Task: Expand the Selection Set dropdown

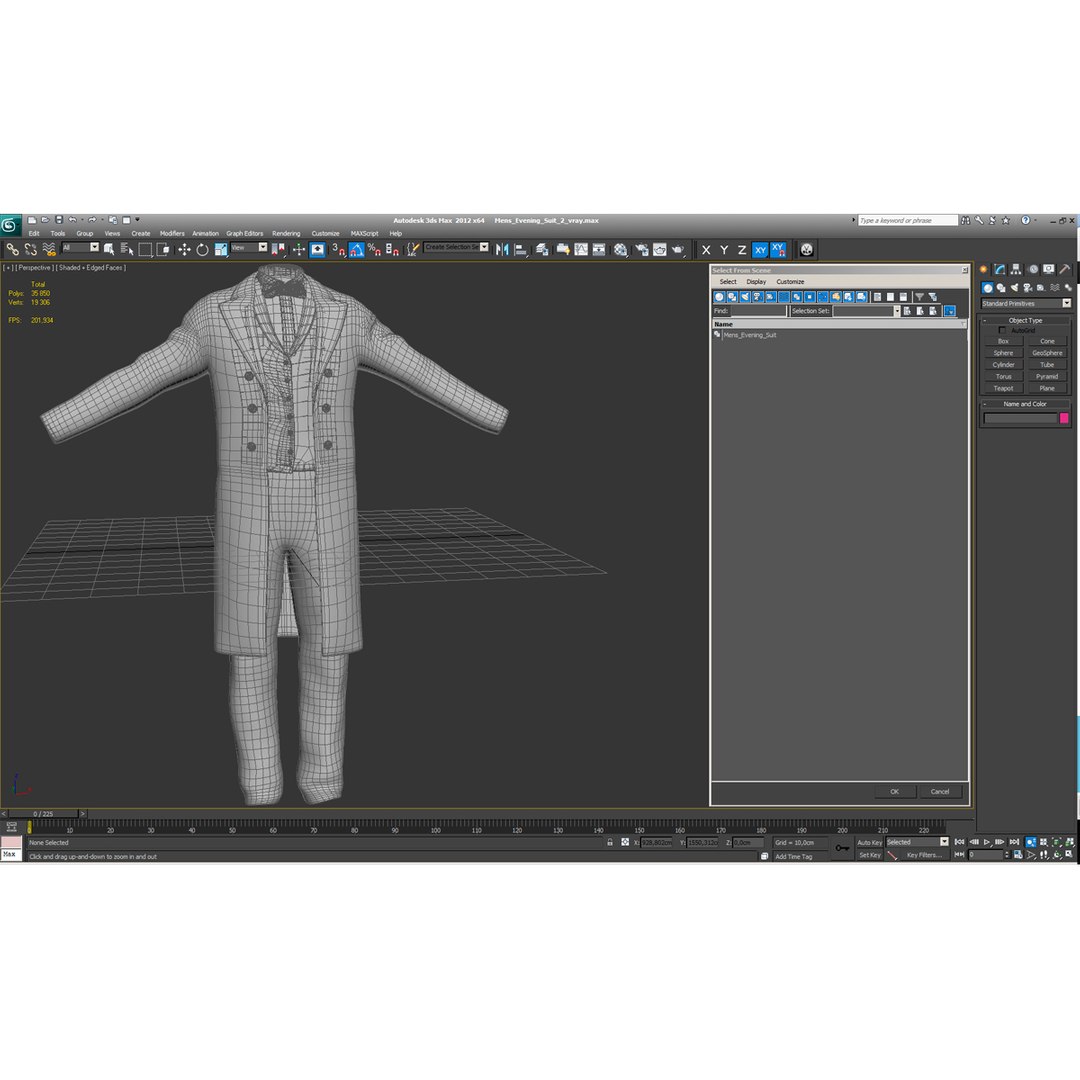Action: click(897, 311)
